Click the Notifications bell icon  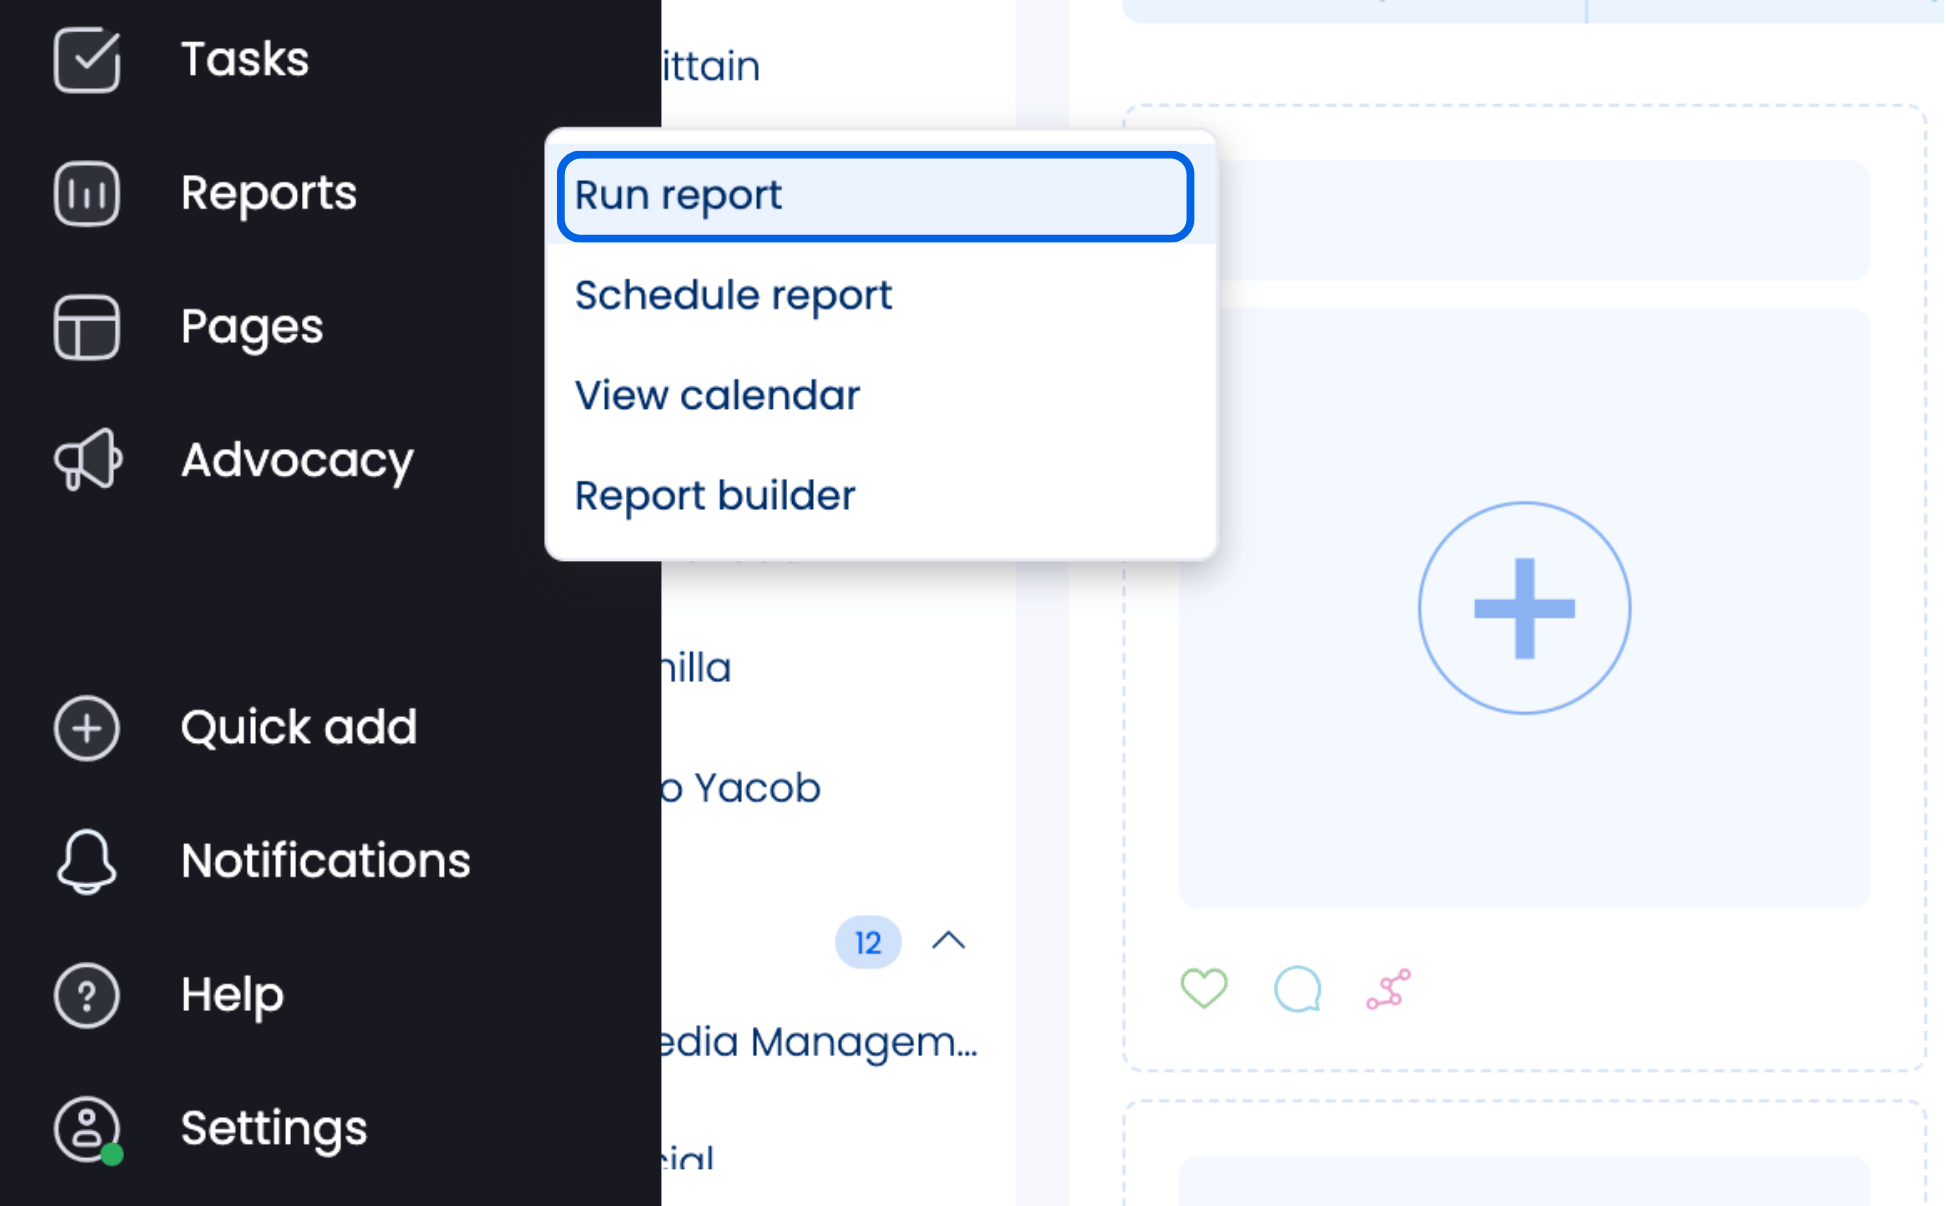click(x=87, y=861)
